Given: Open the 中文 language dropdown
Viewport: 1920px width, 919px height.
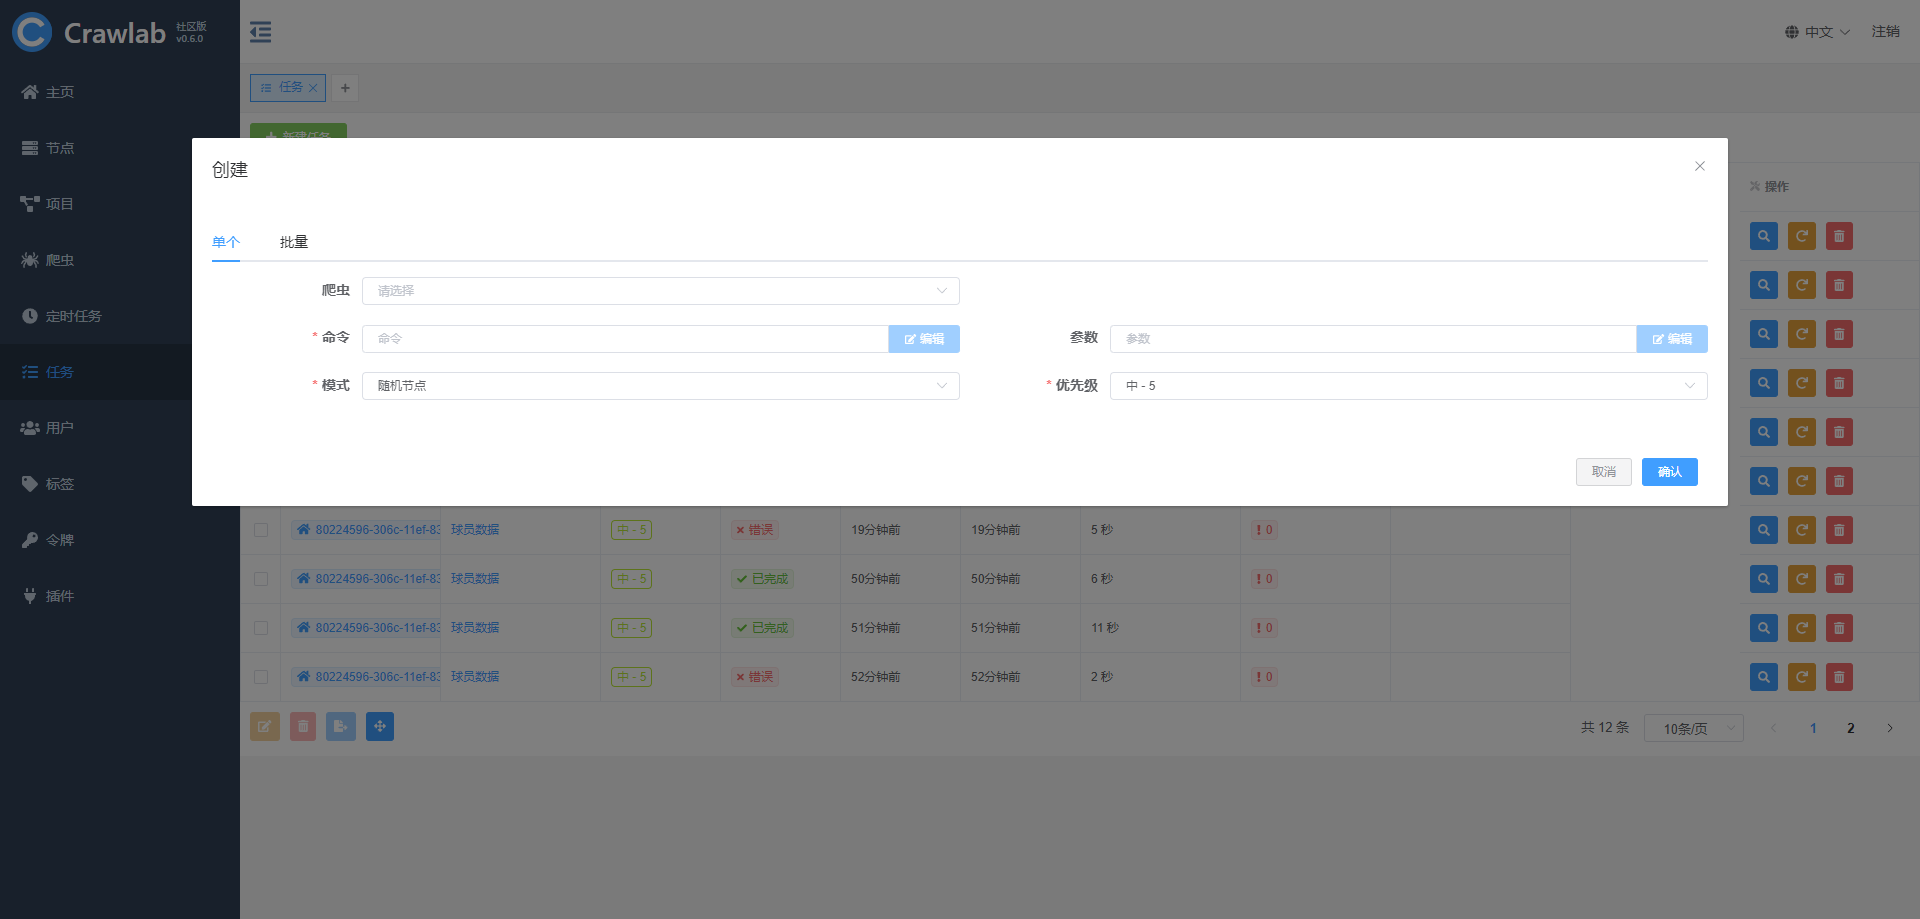Looking at the screenshot, I should 1818,32.
